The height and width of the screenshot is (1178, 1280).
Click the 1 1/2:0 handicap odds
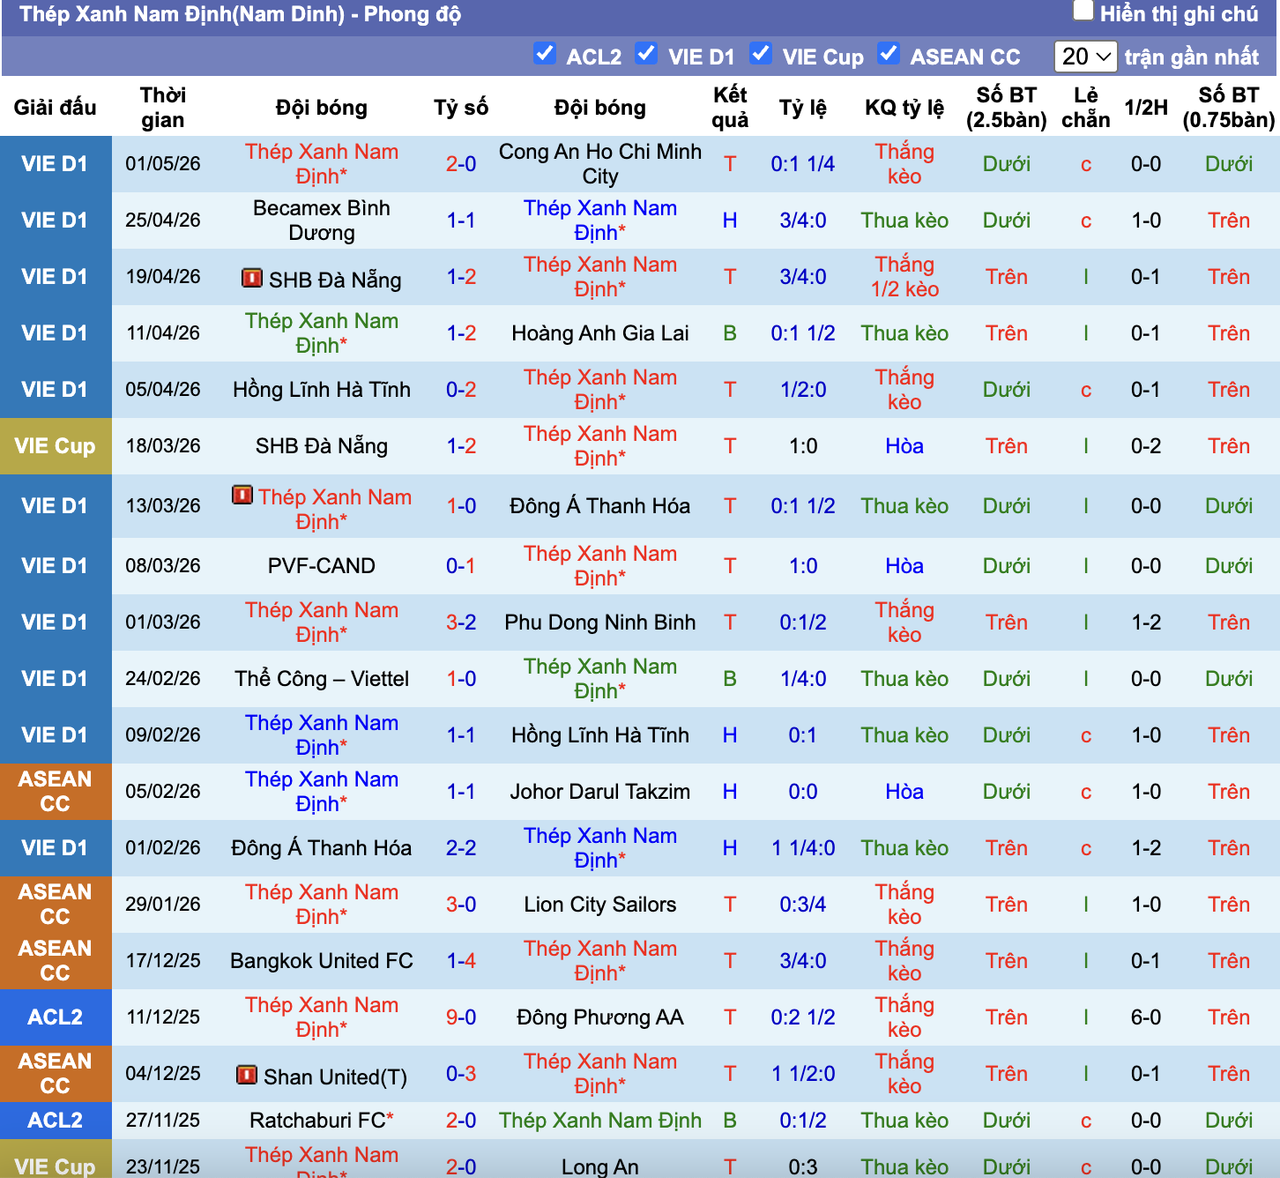[x=803, y=1074]
